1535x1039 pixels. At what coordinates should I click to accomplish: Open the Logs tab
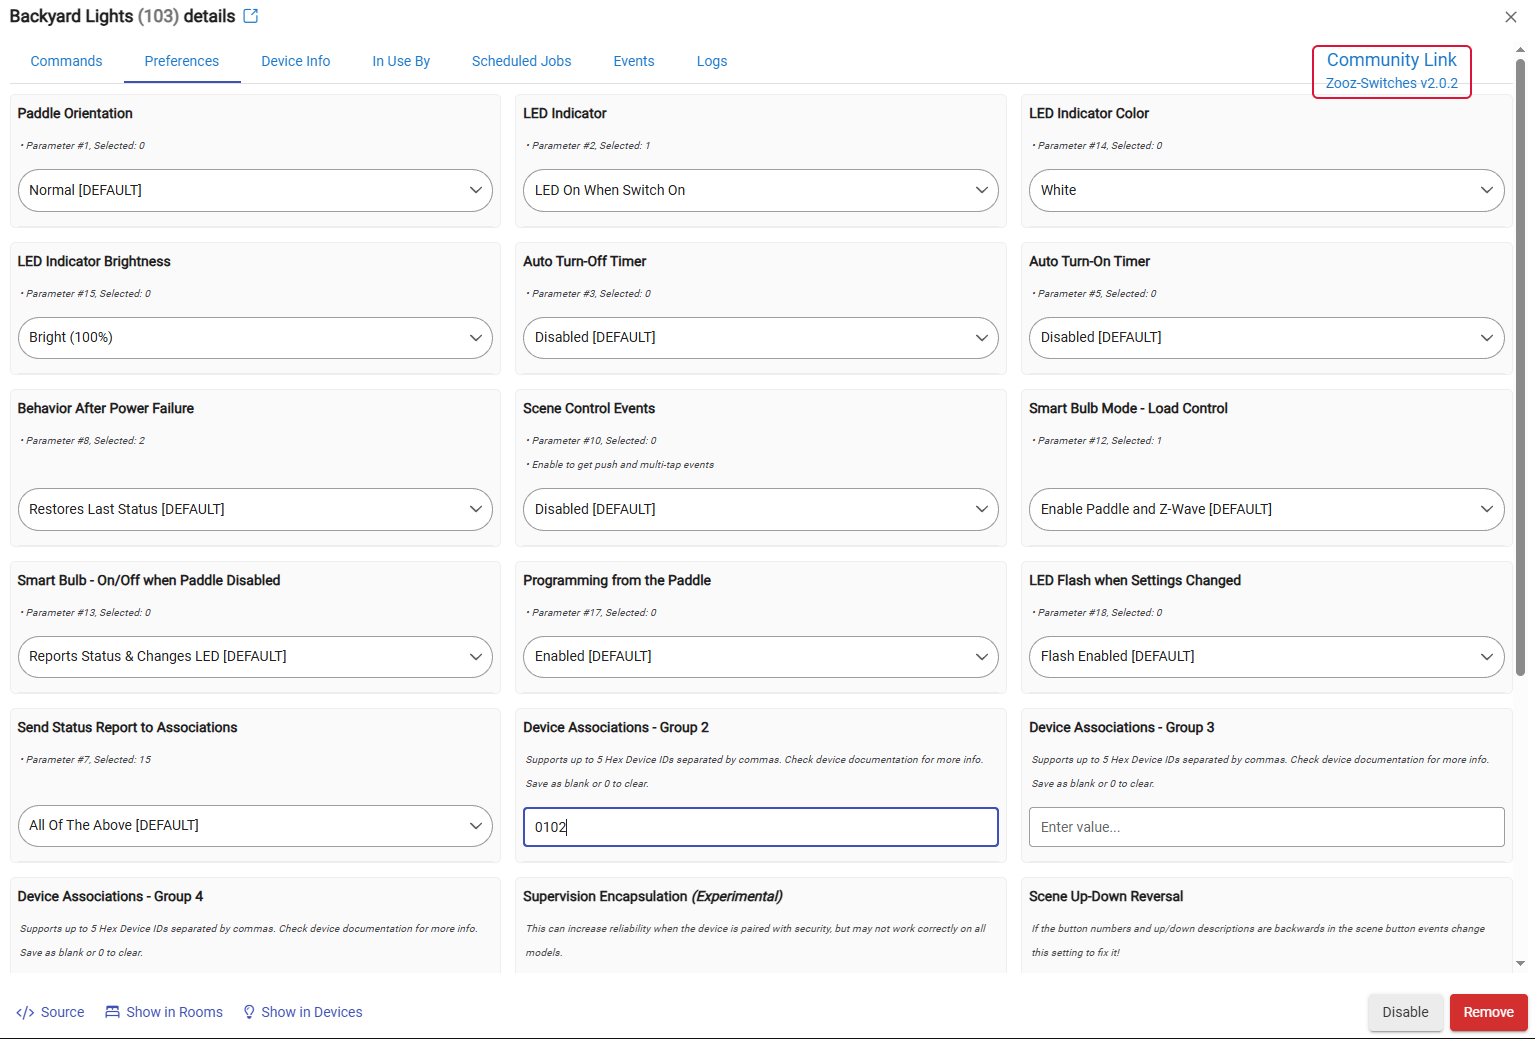point(712,61)
